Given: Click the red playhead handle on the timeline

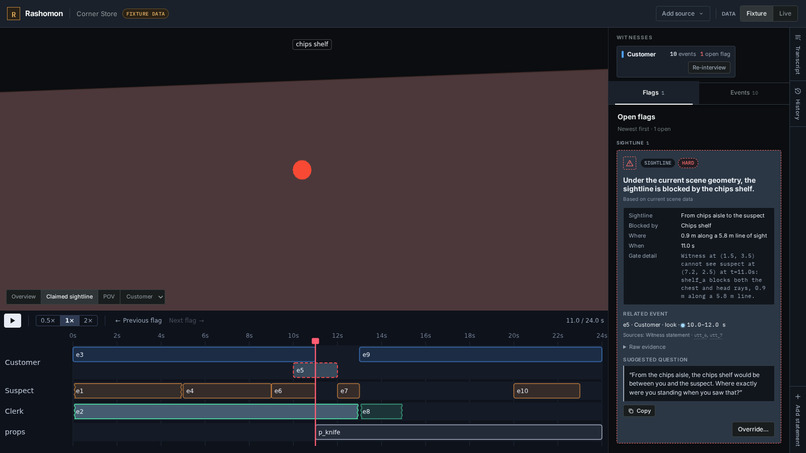Looking at the screenshot, I should coord(315,341).
